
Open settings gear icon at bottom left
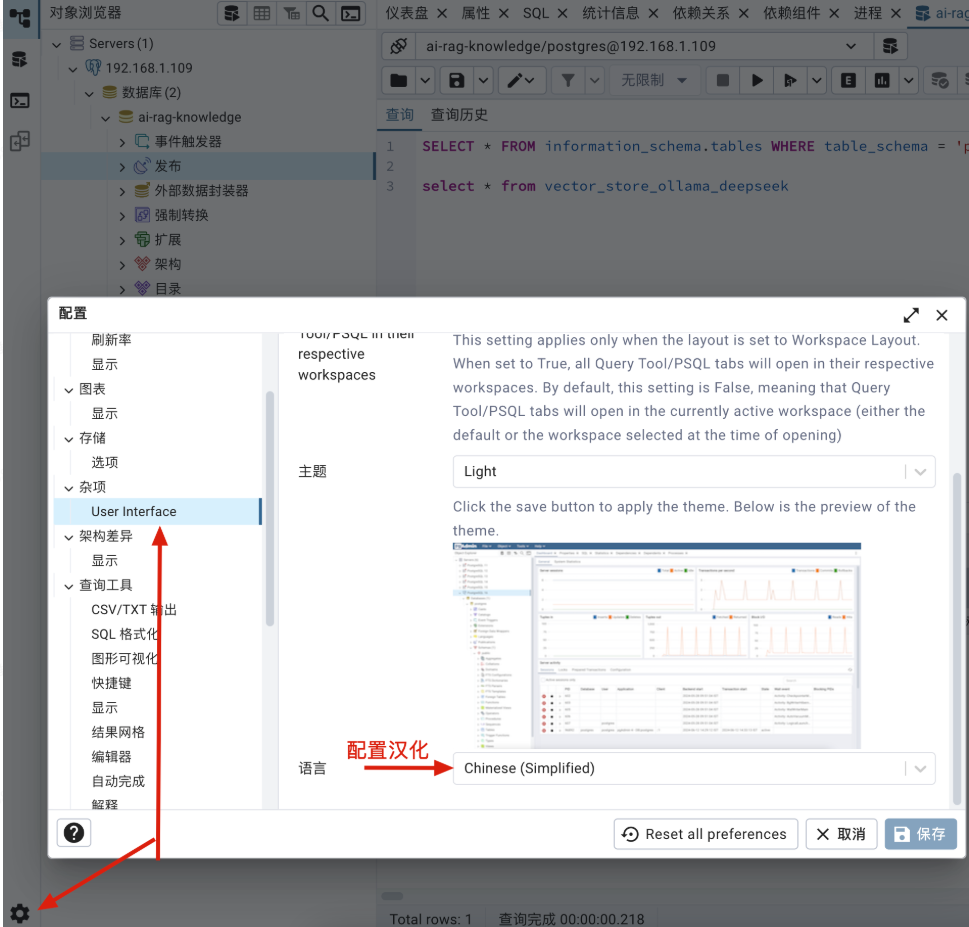(x=20, y=913)
